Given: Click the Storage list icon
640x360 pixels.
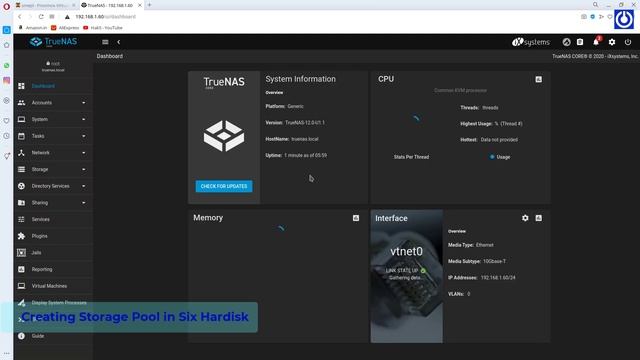Looking at the screenshot, I should (x=21, y=169).
